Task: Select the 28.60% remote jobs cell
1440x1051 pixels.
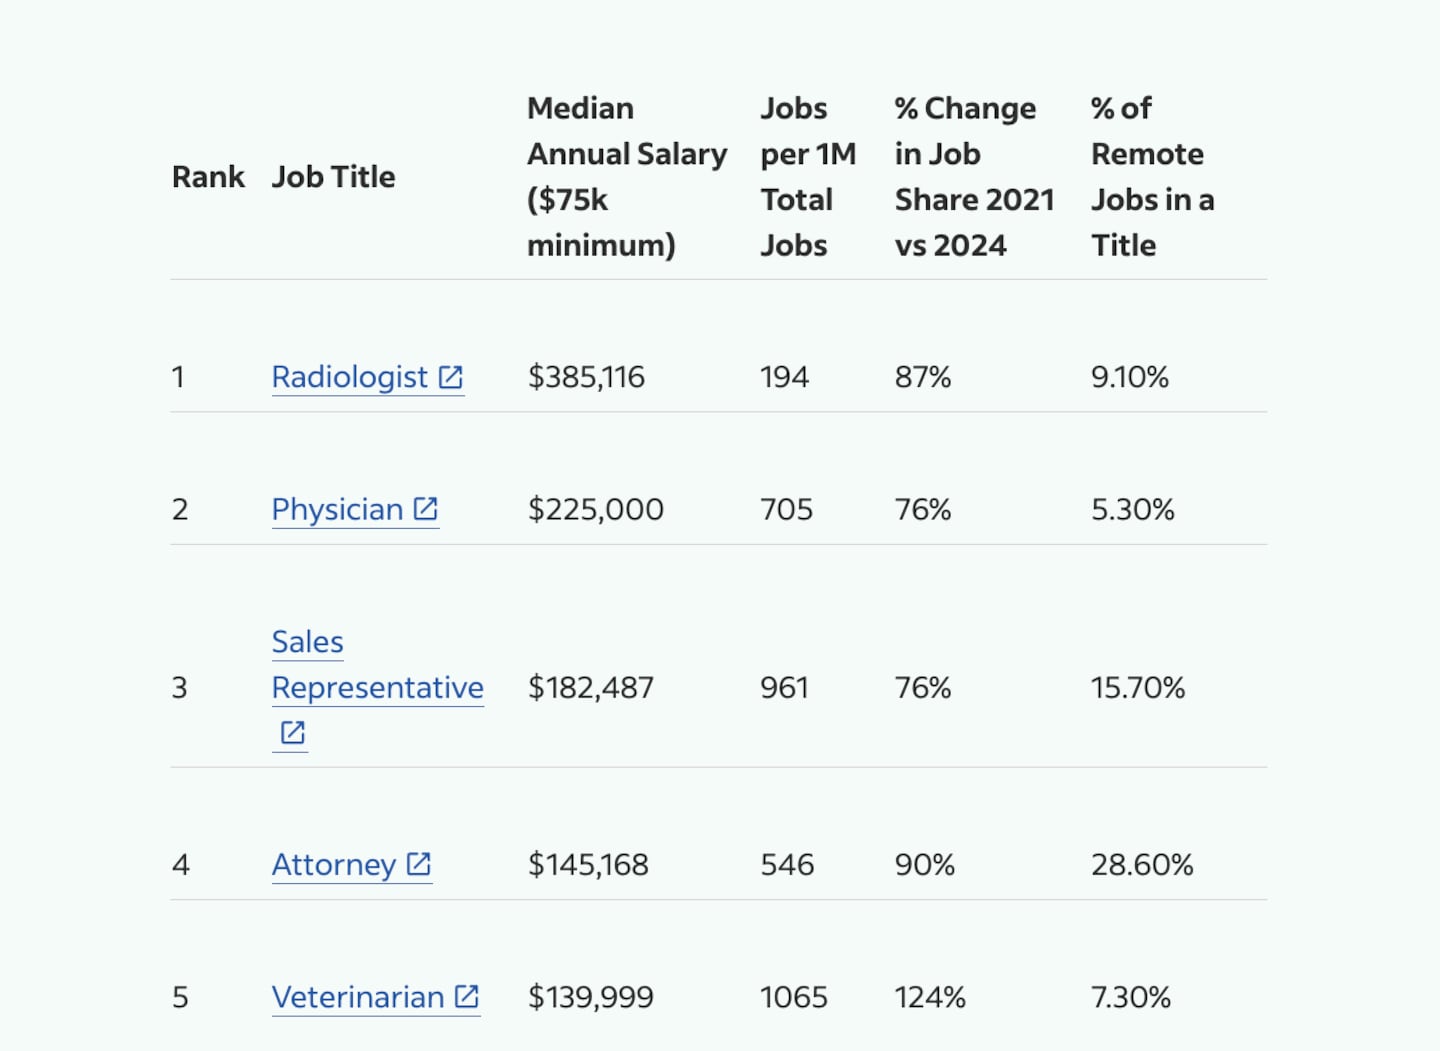Action: click(1142, 864)
